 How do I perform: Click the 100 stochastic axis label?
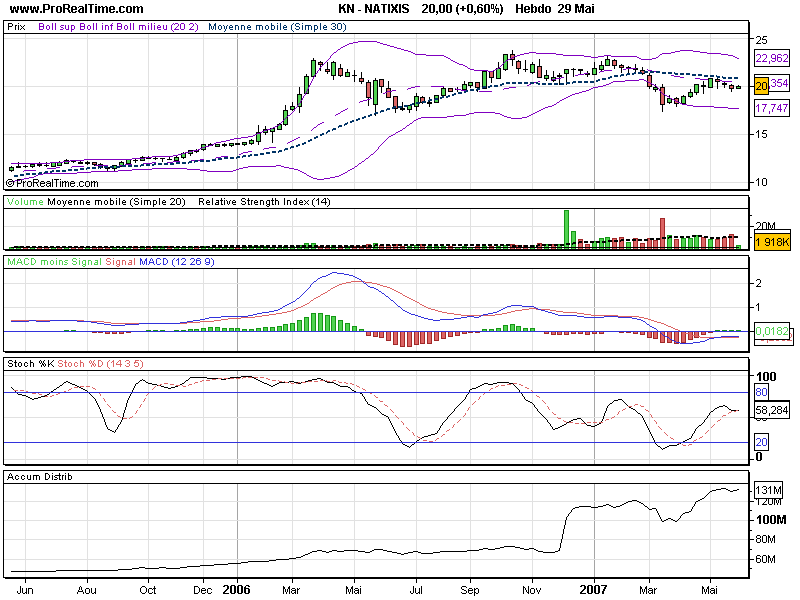pyautogui.click(x=766, y=377)
